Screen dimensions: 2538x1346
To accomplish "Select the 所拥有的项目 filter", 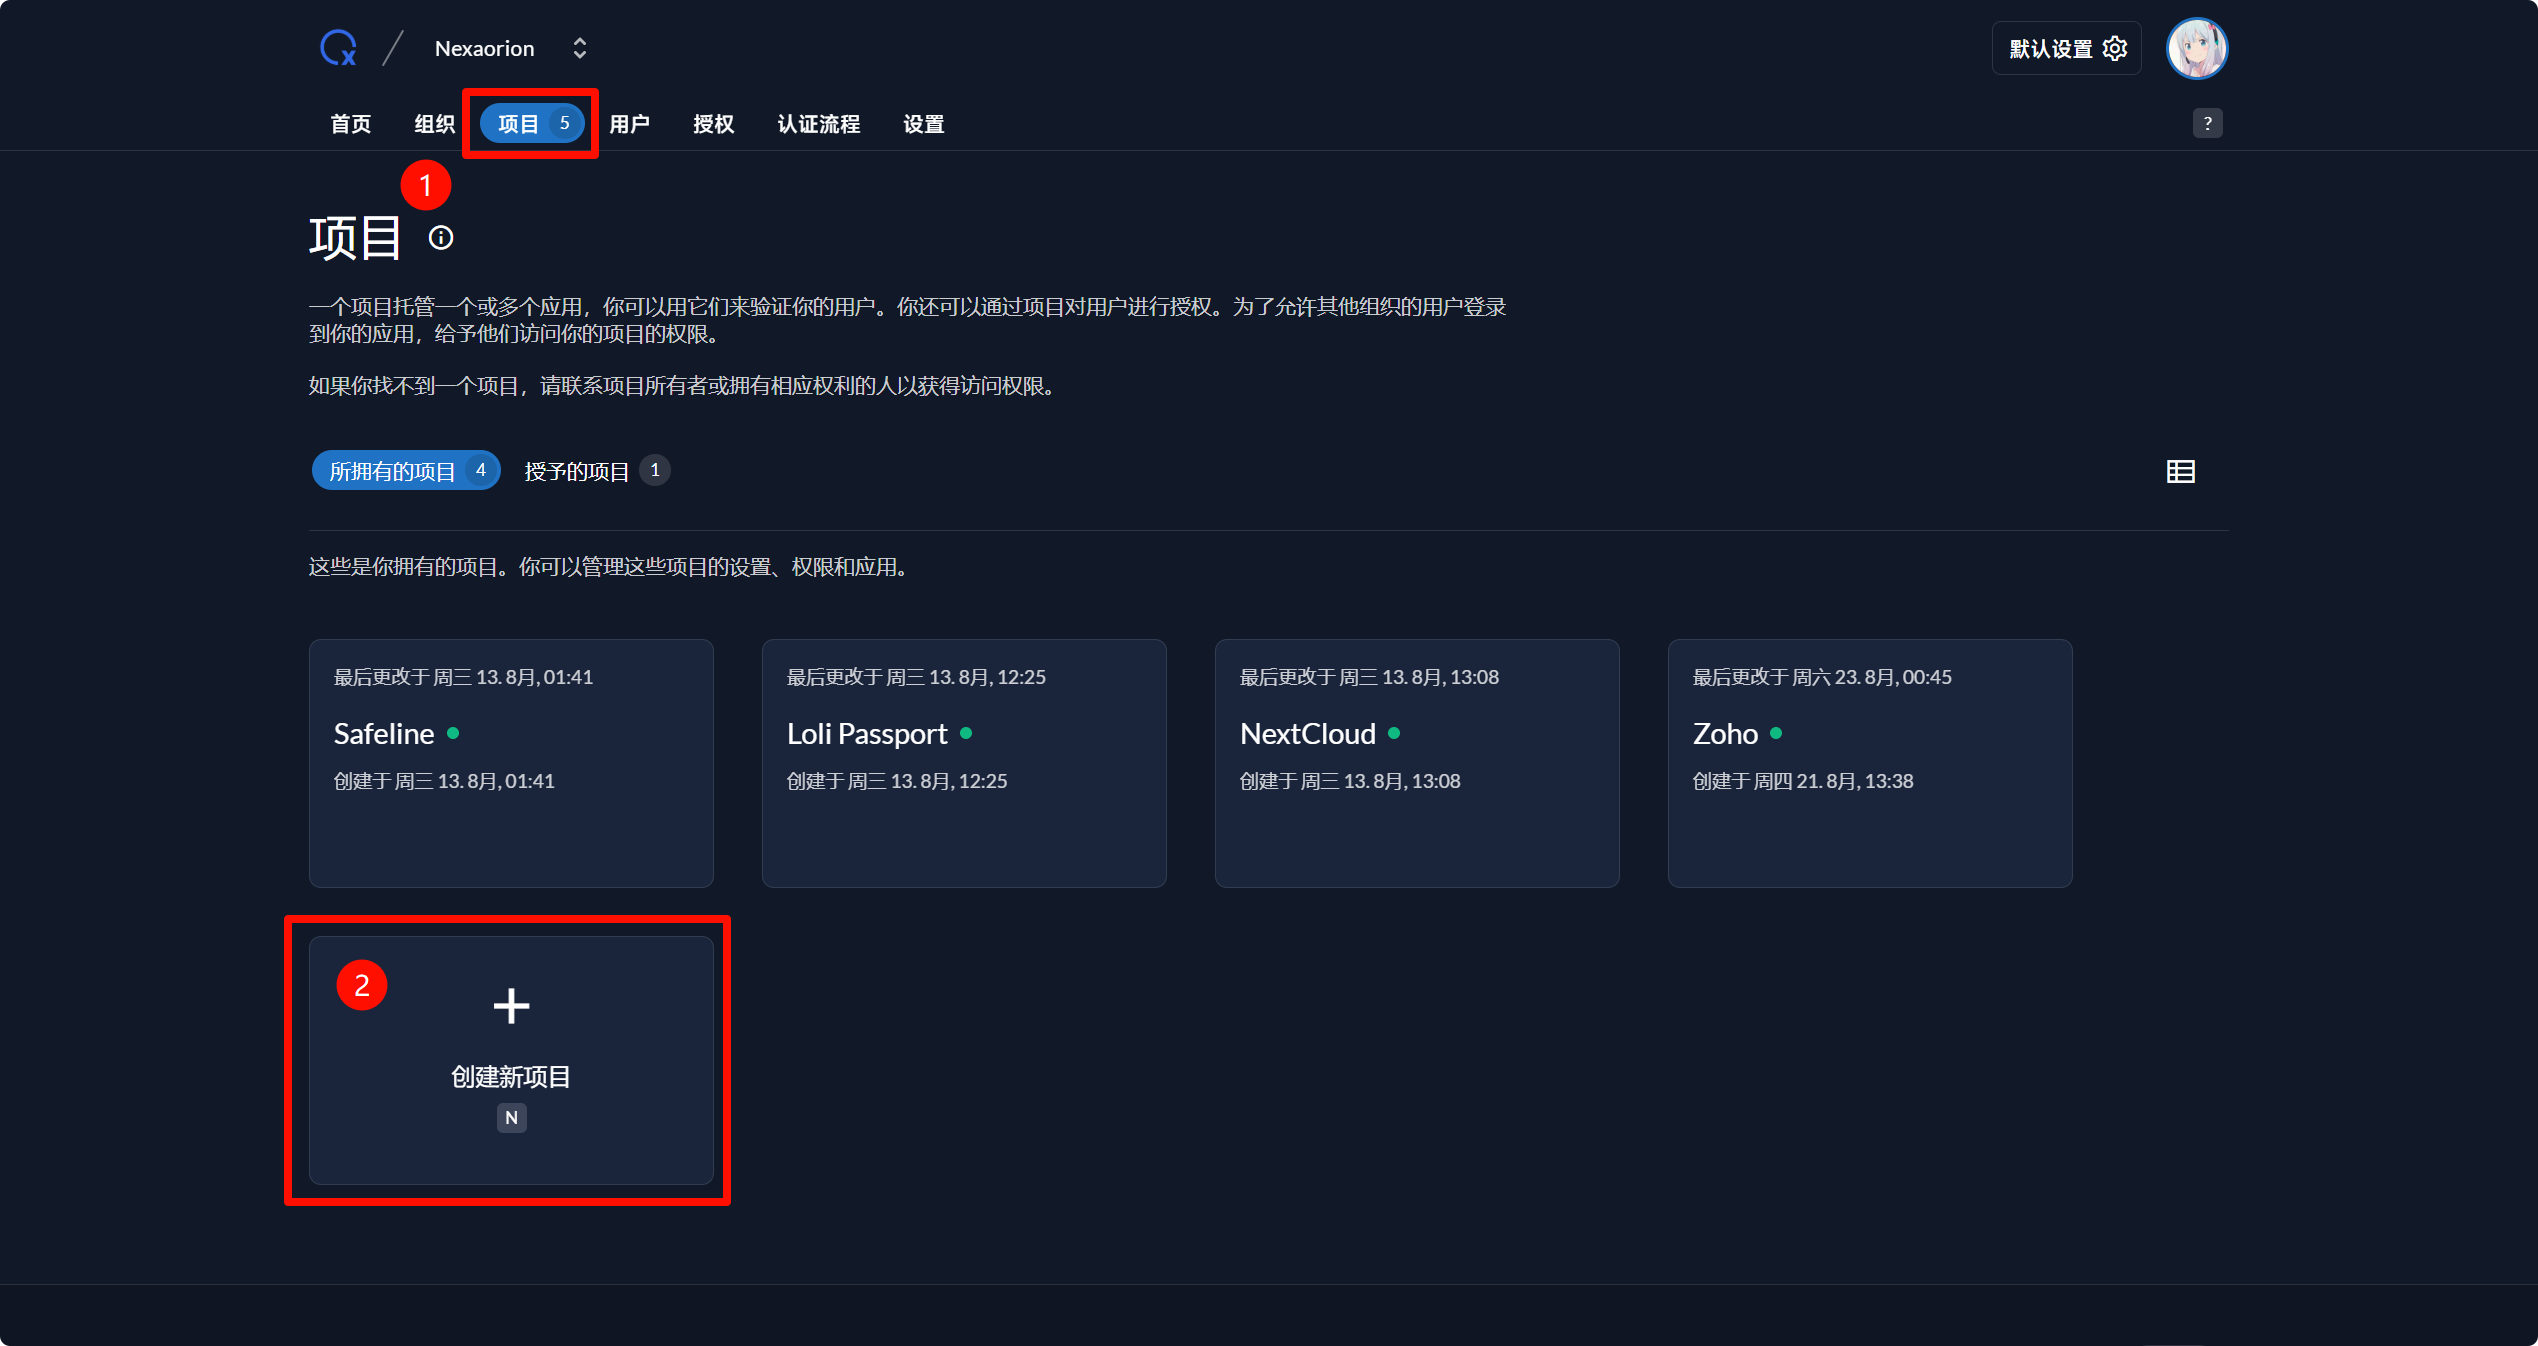I will pos(405,471).
